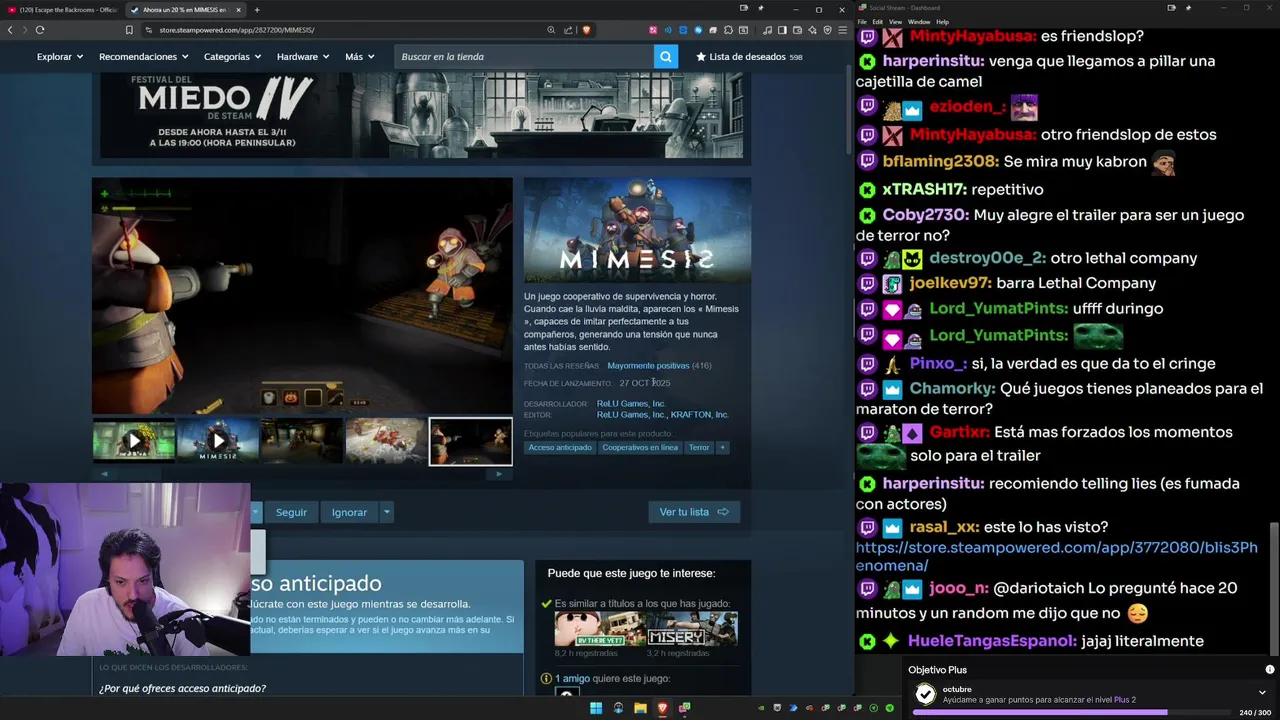Open the dropdown arrow left of Seguir
1280x720 pixels.
(255, 512)
